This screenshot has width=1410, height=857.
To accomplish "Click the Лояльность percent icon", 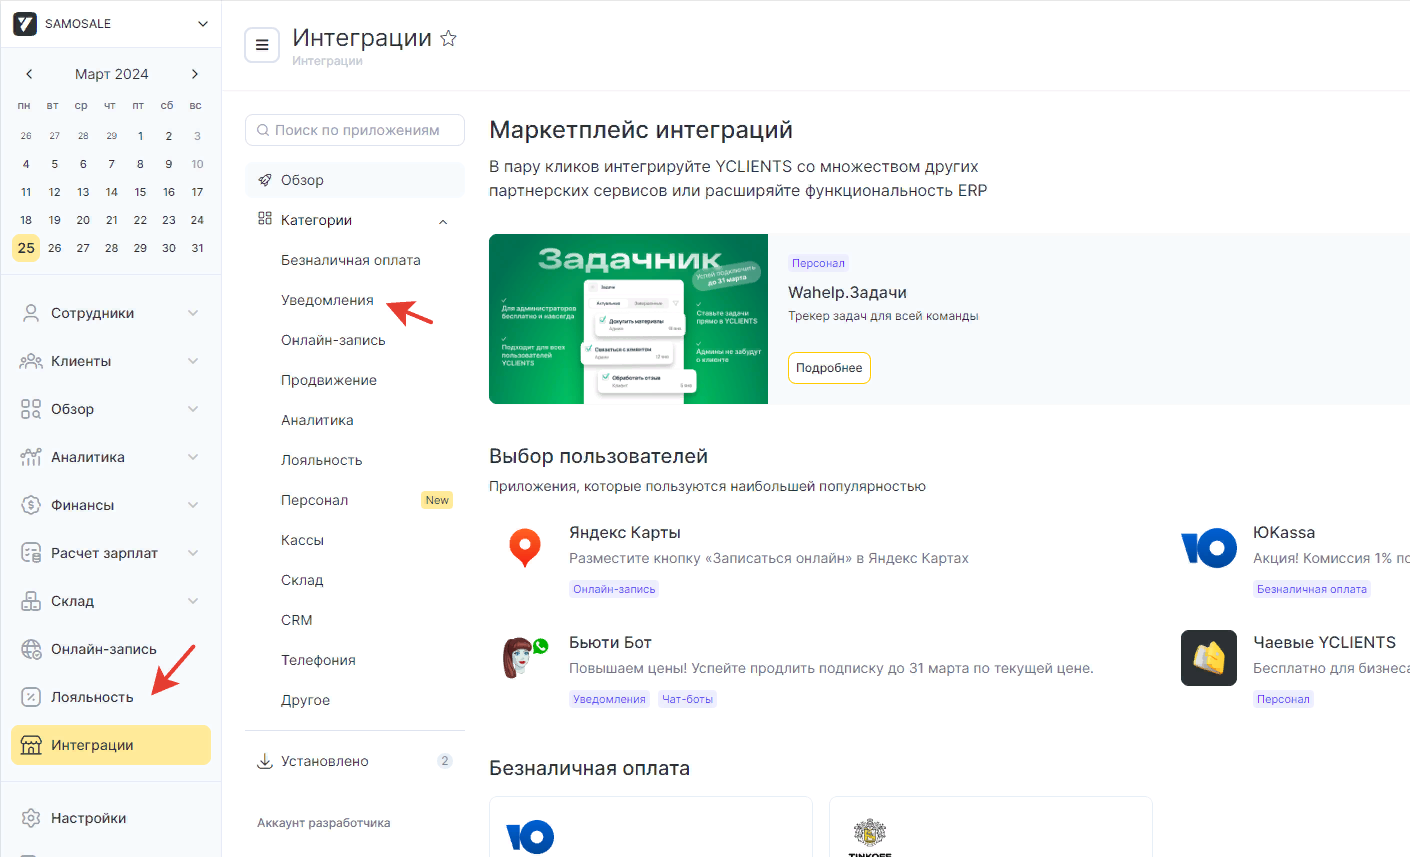I will (x=31, y=697).
